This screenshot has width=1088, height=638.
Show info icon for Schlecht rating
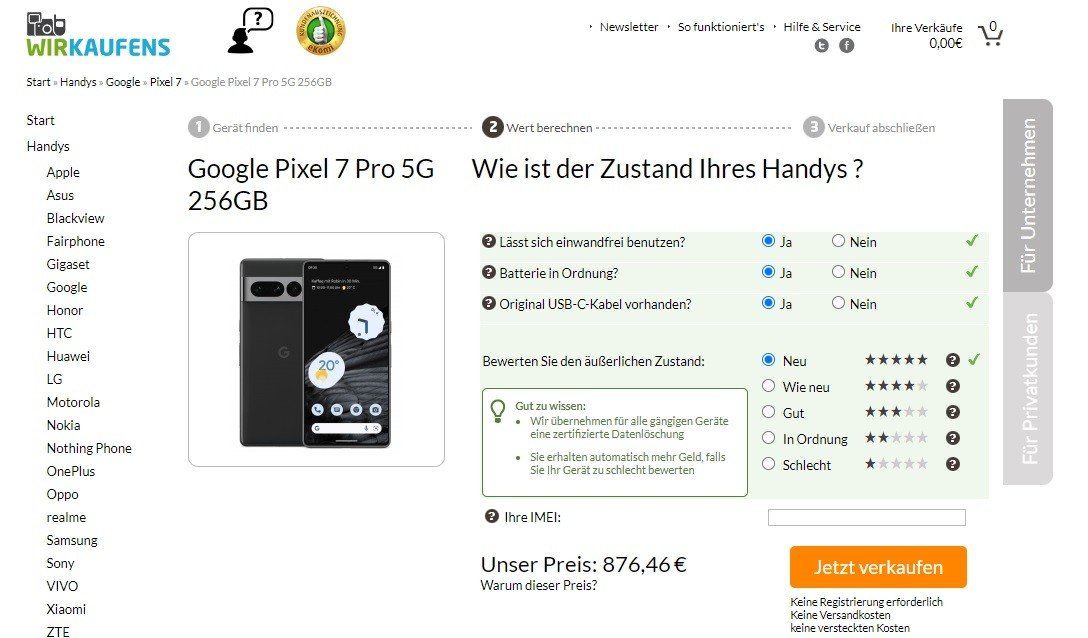[953, 464]
